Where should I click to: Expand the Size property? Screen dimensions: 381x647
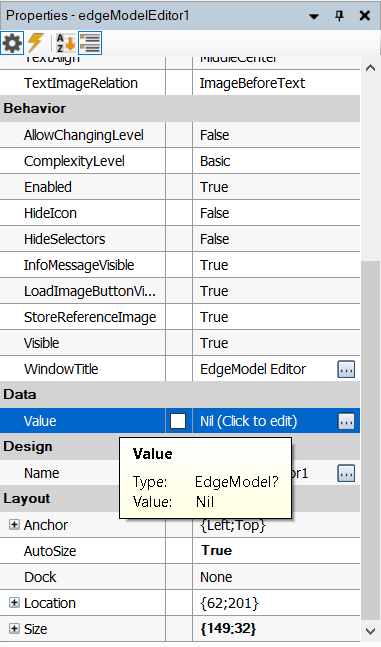pyautogui.click(x=14, y=628)
